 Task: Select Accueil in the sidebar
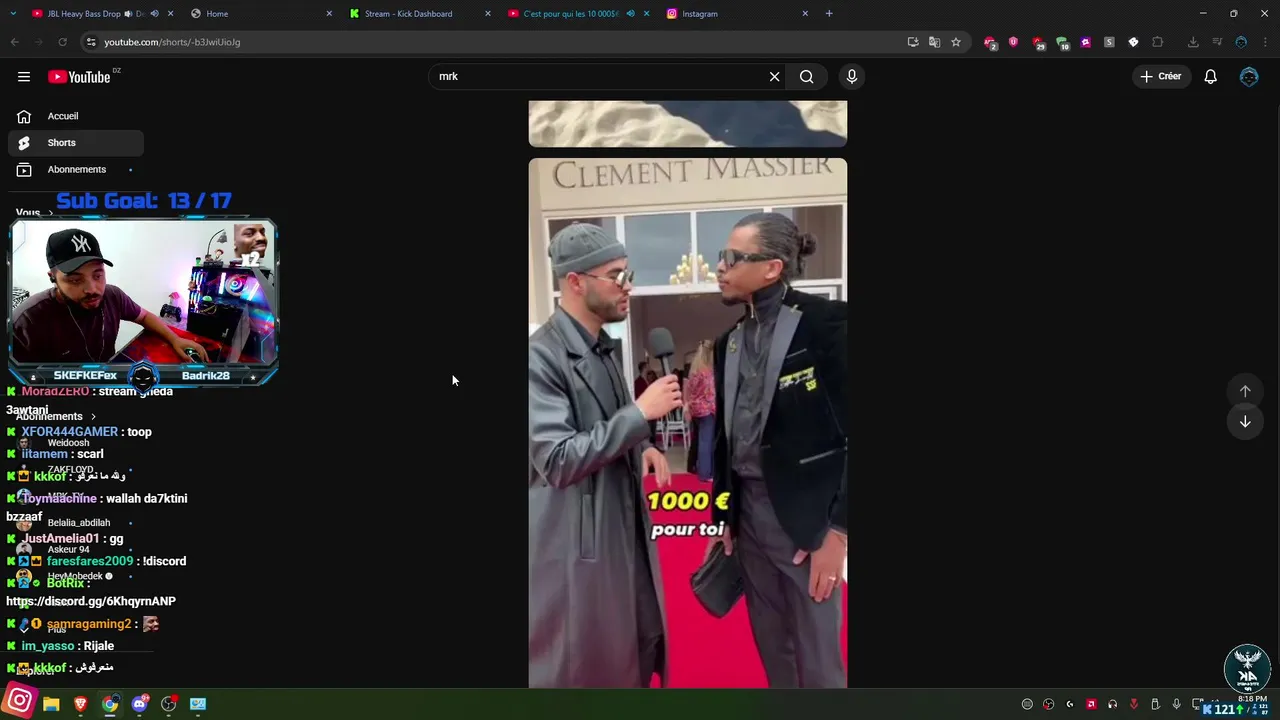pos(76,116)
